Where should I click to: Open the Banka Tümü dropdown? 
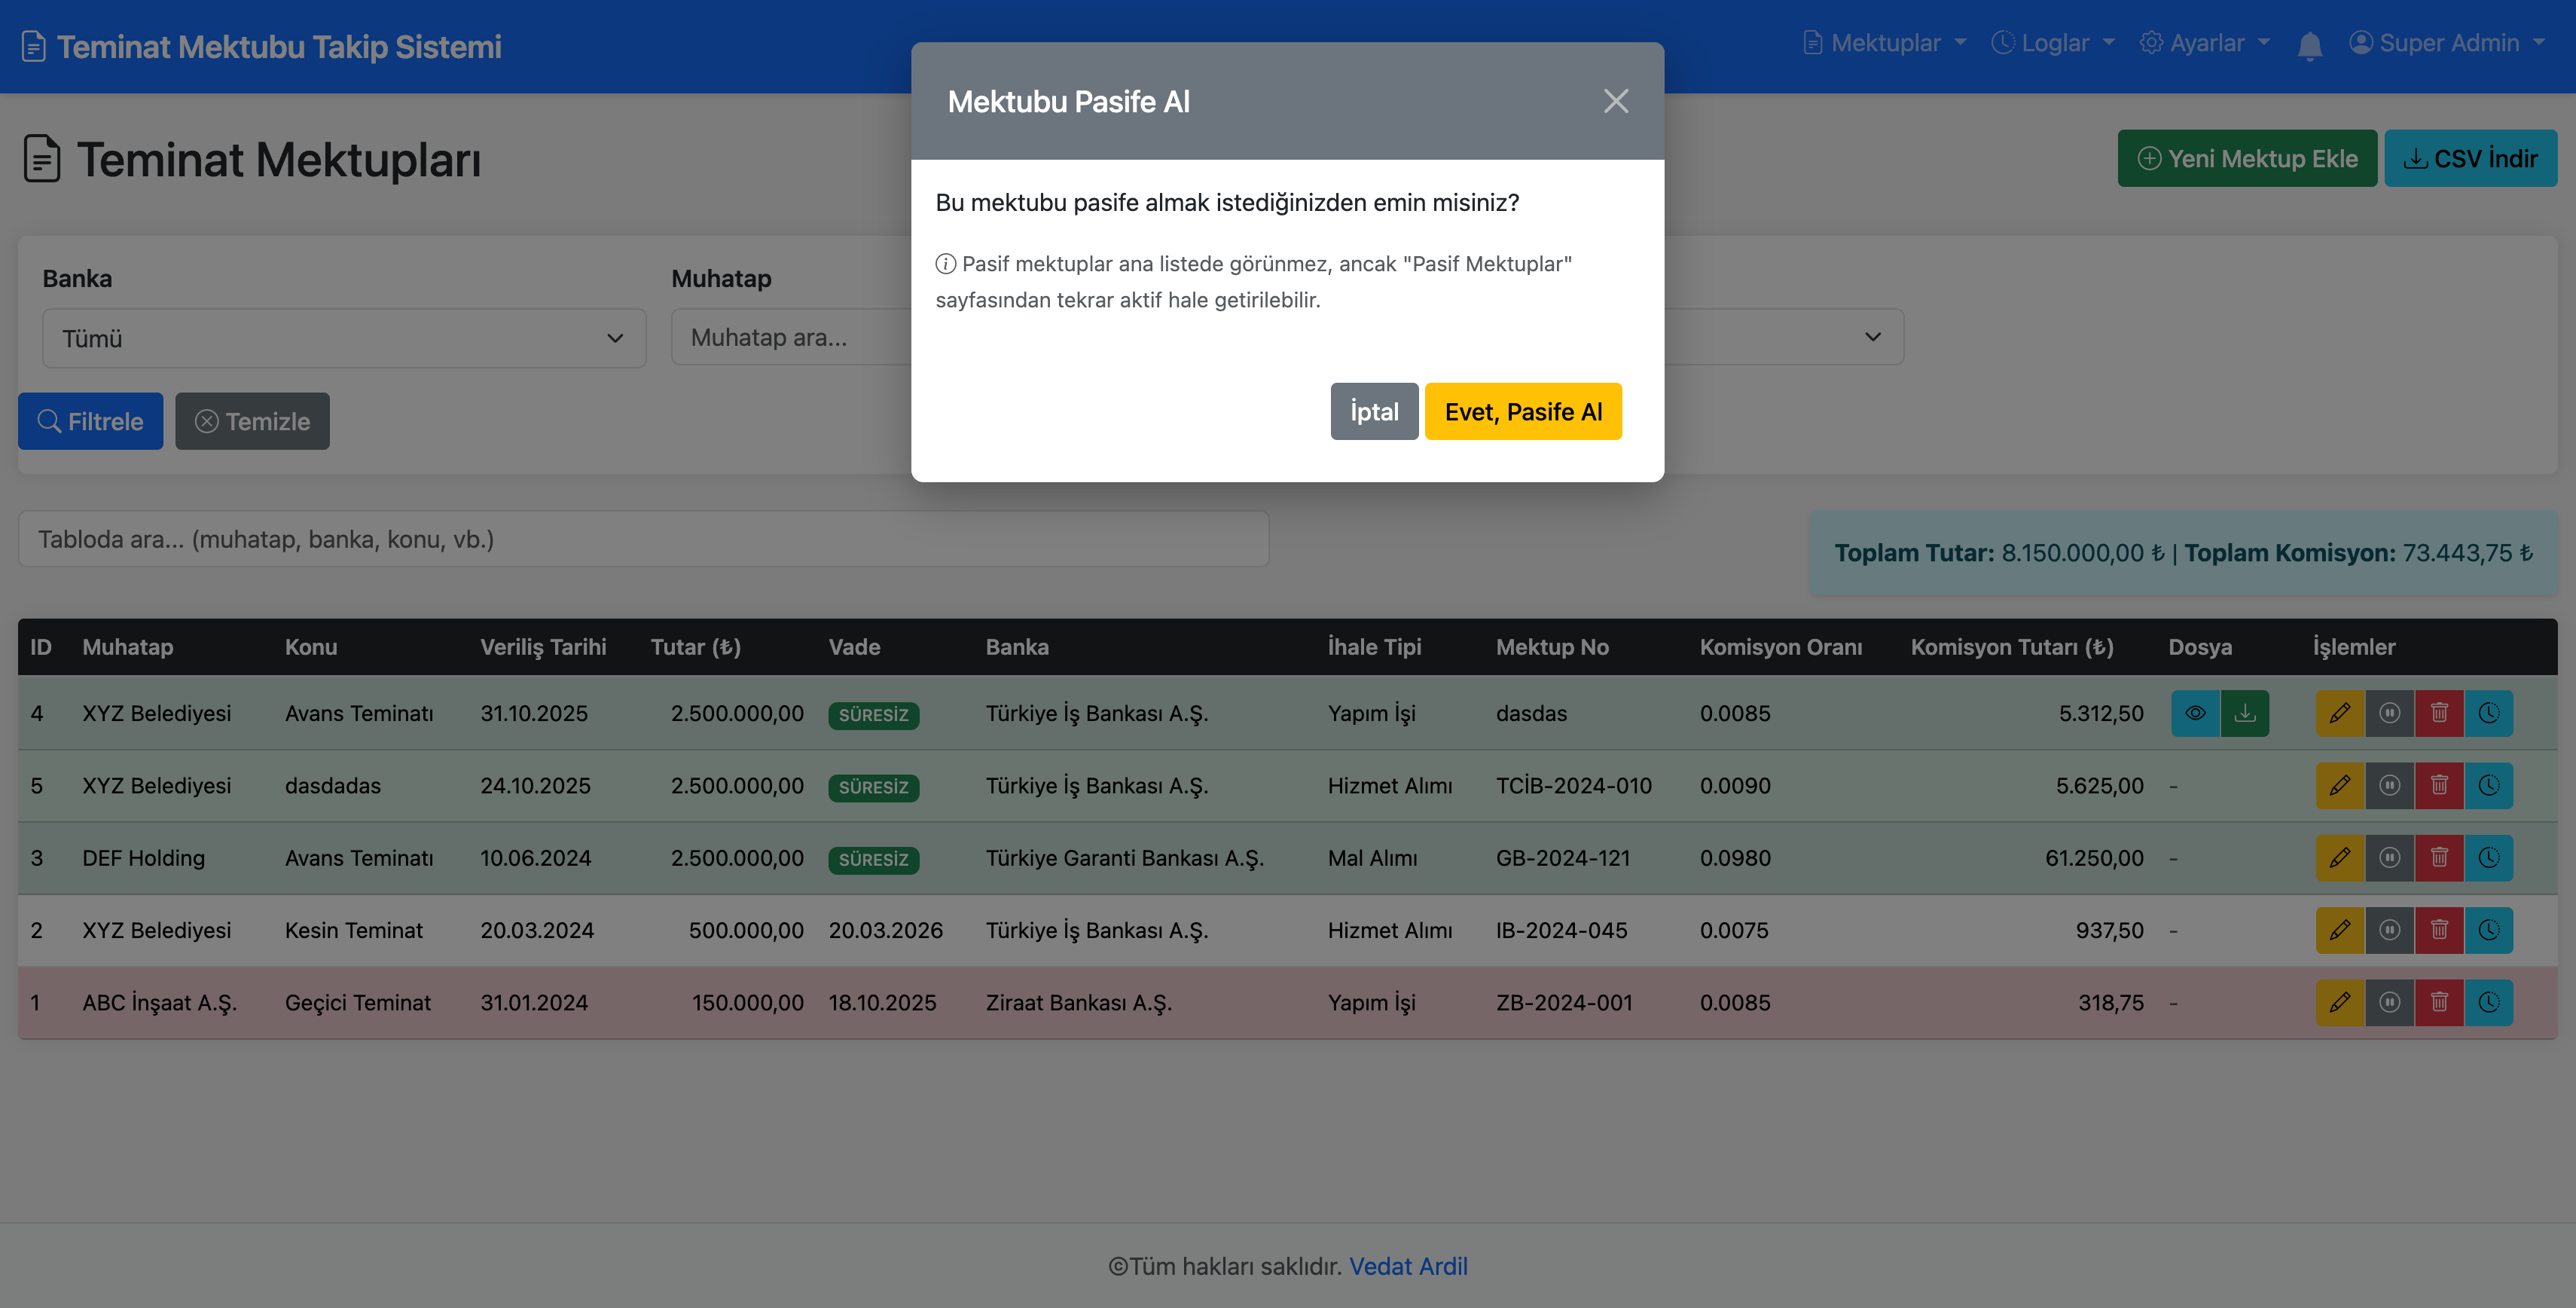(343, 338)
